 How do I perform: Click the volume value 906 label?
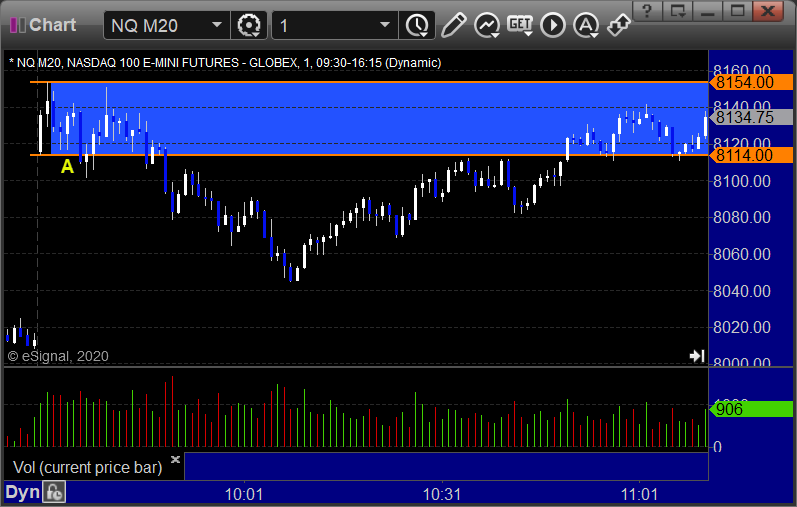(751, 409)
